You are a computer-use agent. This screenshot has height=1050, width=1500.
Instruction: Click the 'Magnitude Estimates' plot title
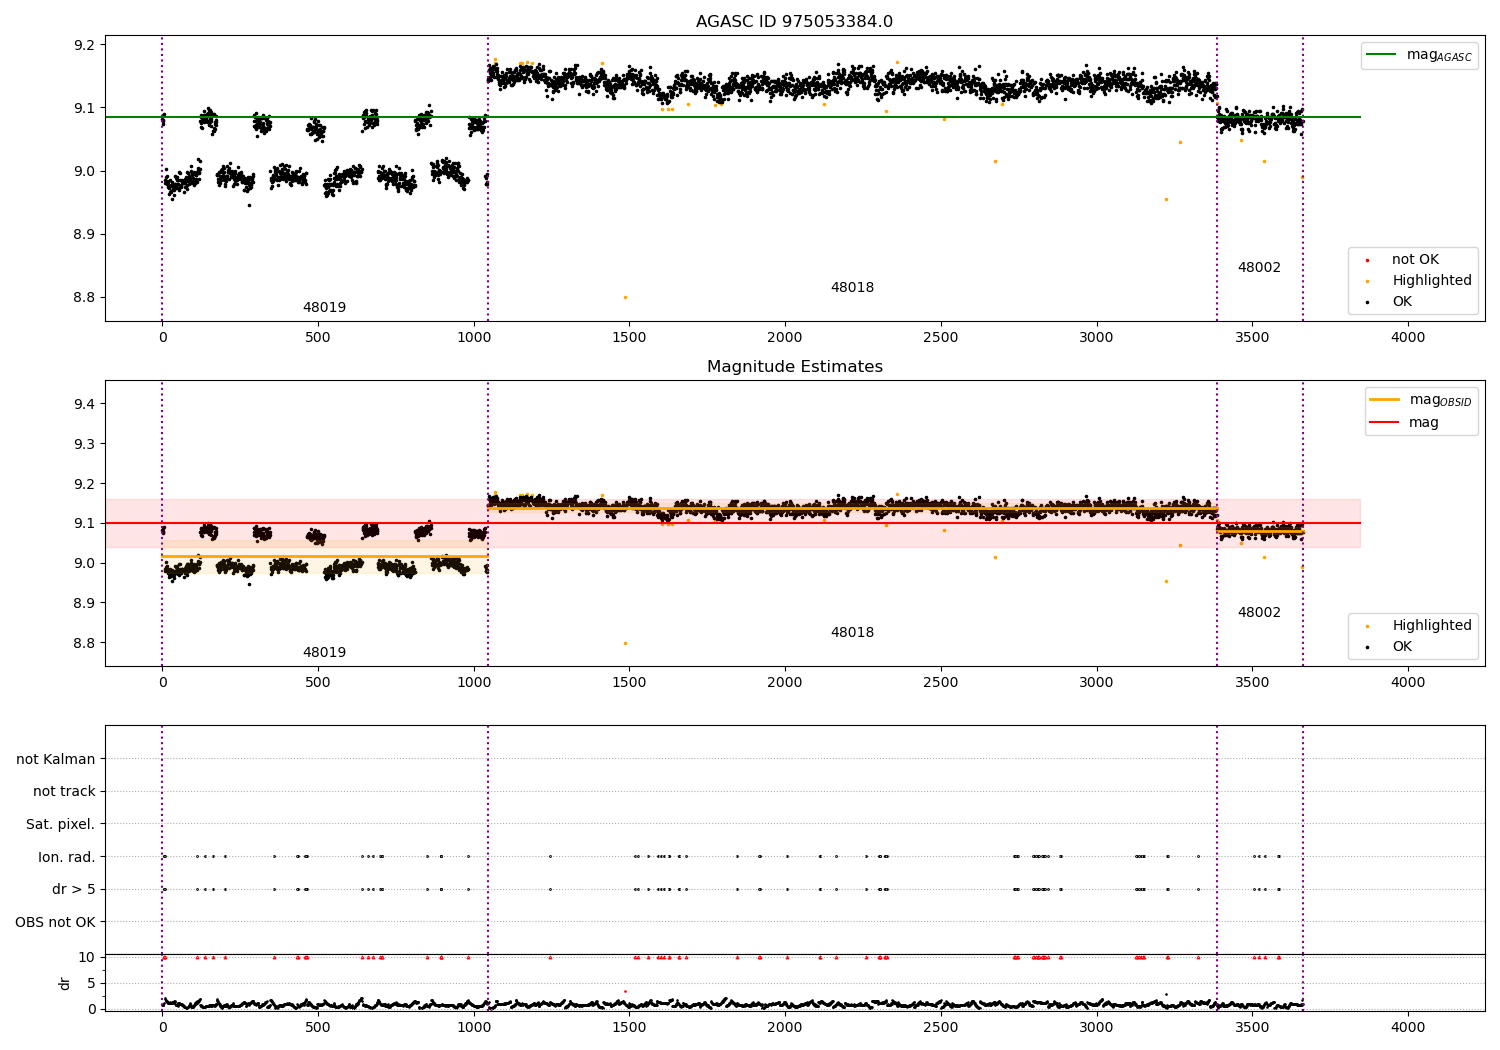click(x=794, y=367)
